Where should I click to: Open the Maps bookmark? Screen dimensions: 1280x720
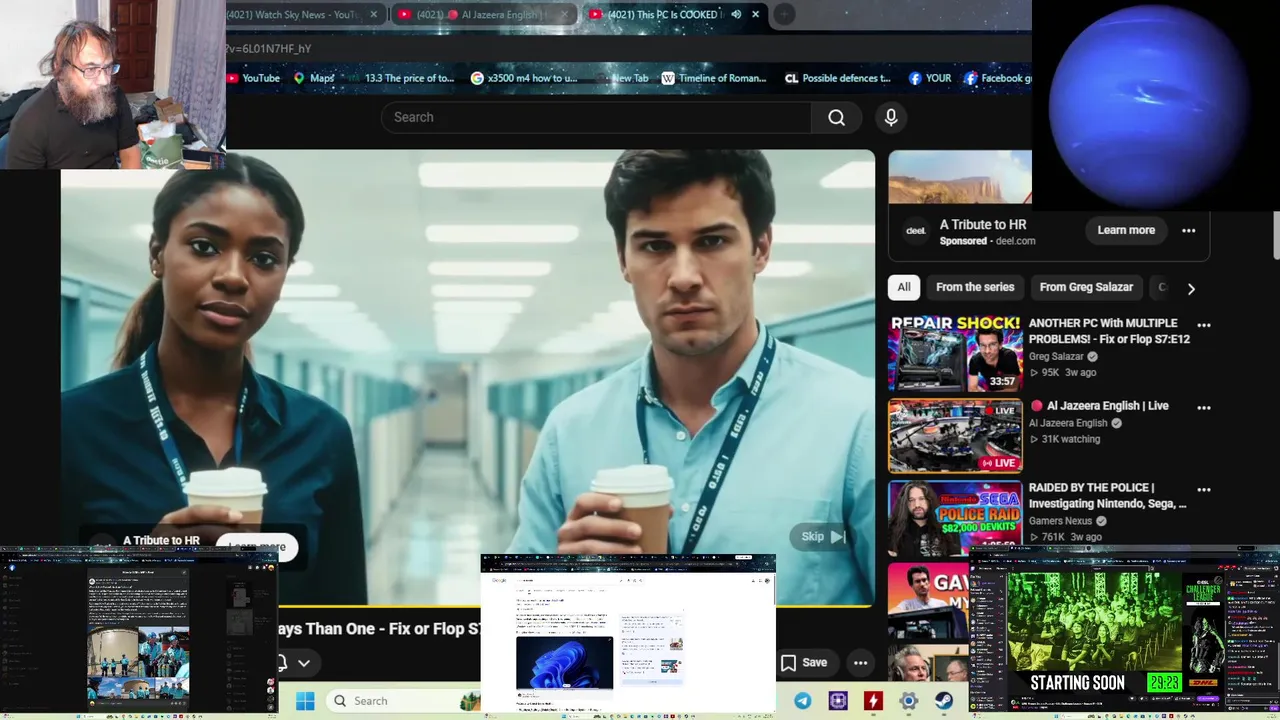(314, 78)
